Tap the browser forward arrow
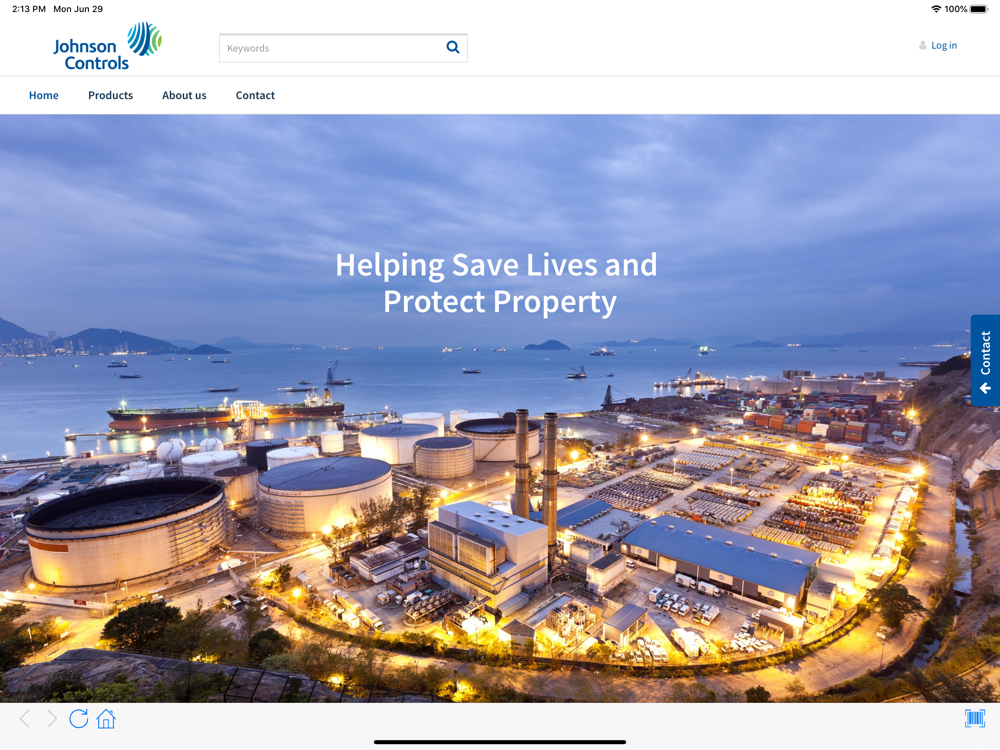Image resolution: width=1000 pixels, height=750 pixels. tap(52, 719)
